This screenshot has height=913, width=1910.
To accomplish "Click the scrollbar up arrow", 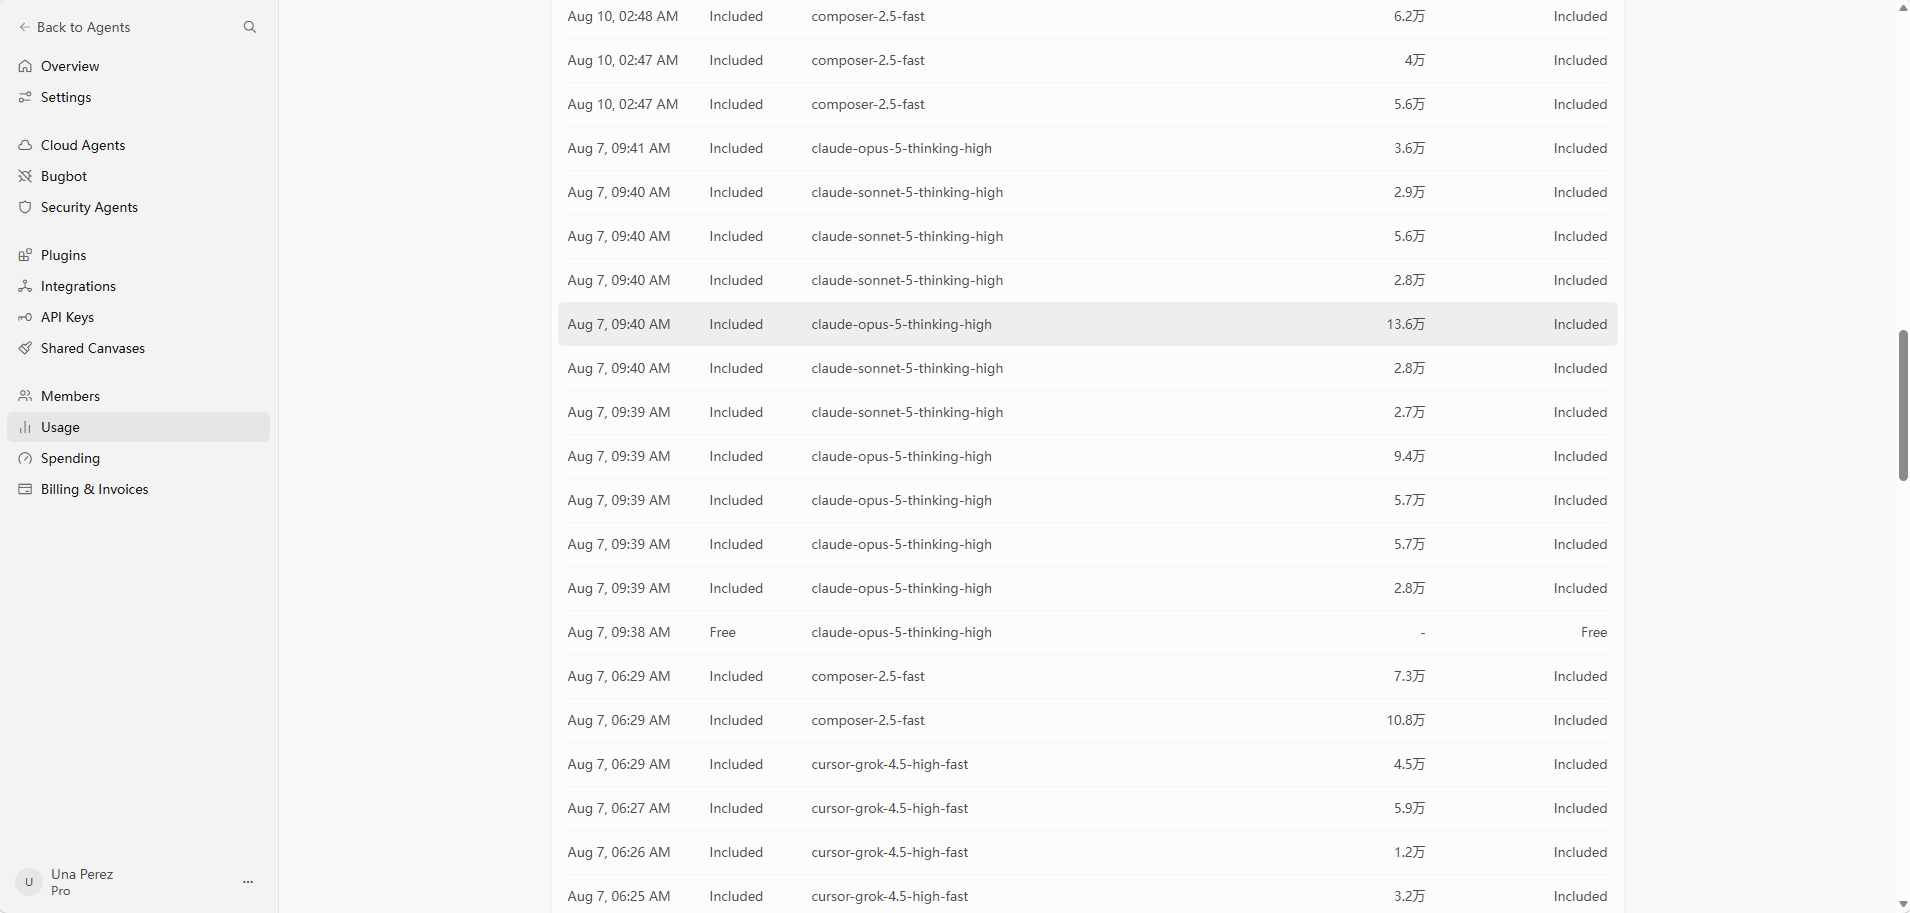I will pyautogui.click(x=1903, y=8).
